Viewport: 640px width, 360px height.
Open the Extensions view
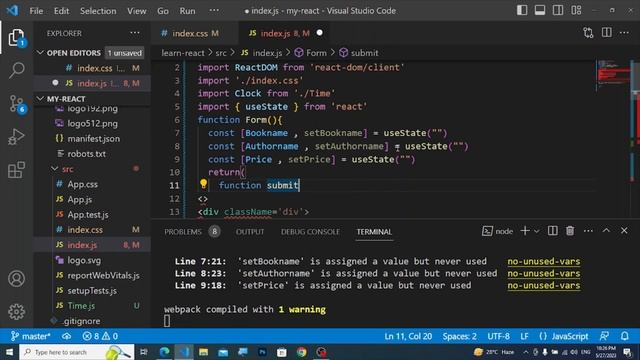click(x=16, y=170)
